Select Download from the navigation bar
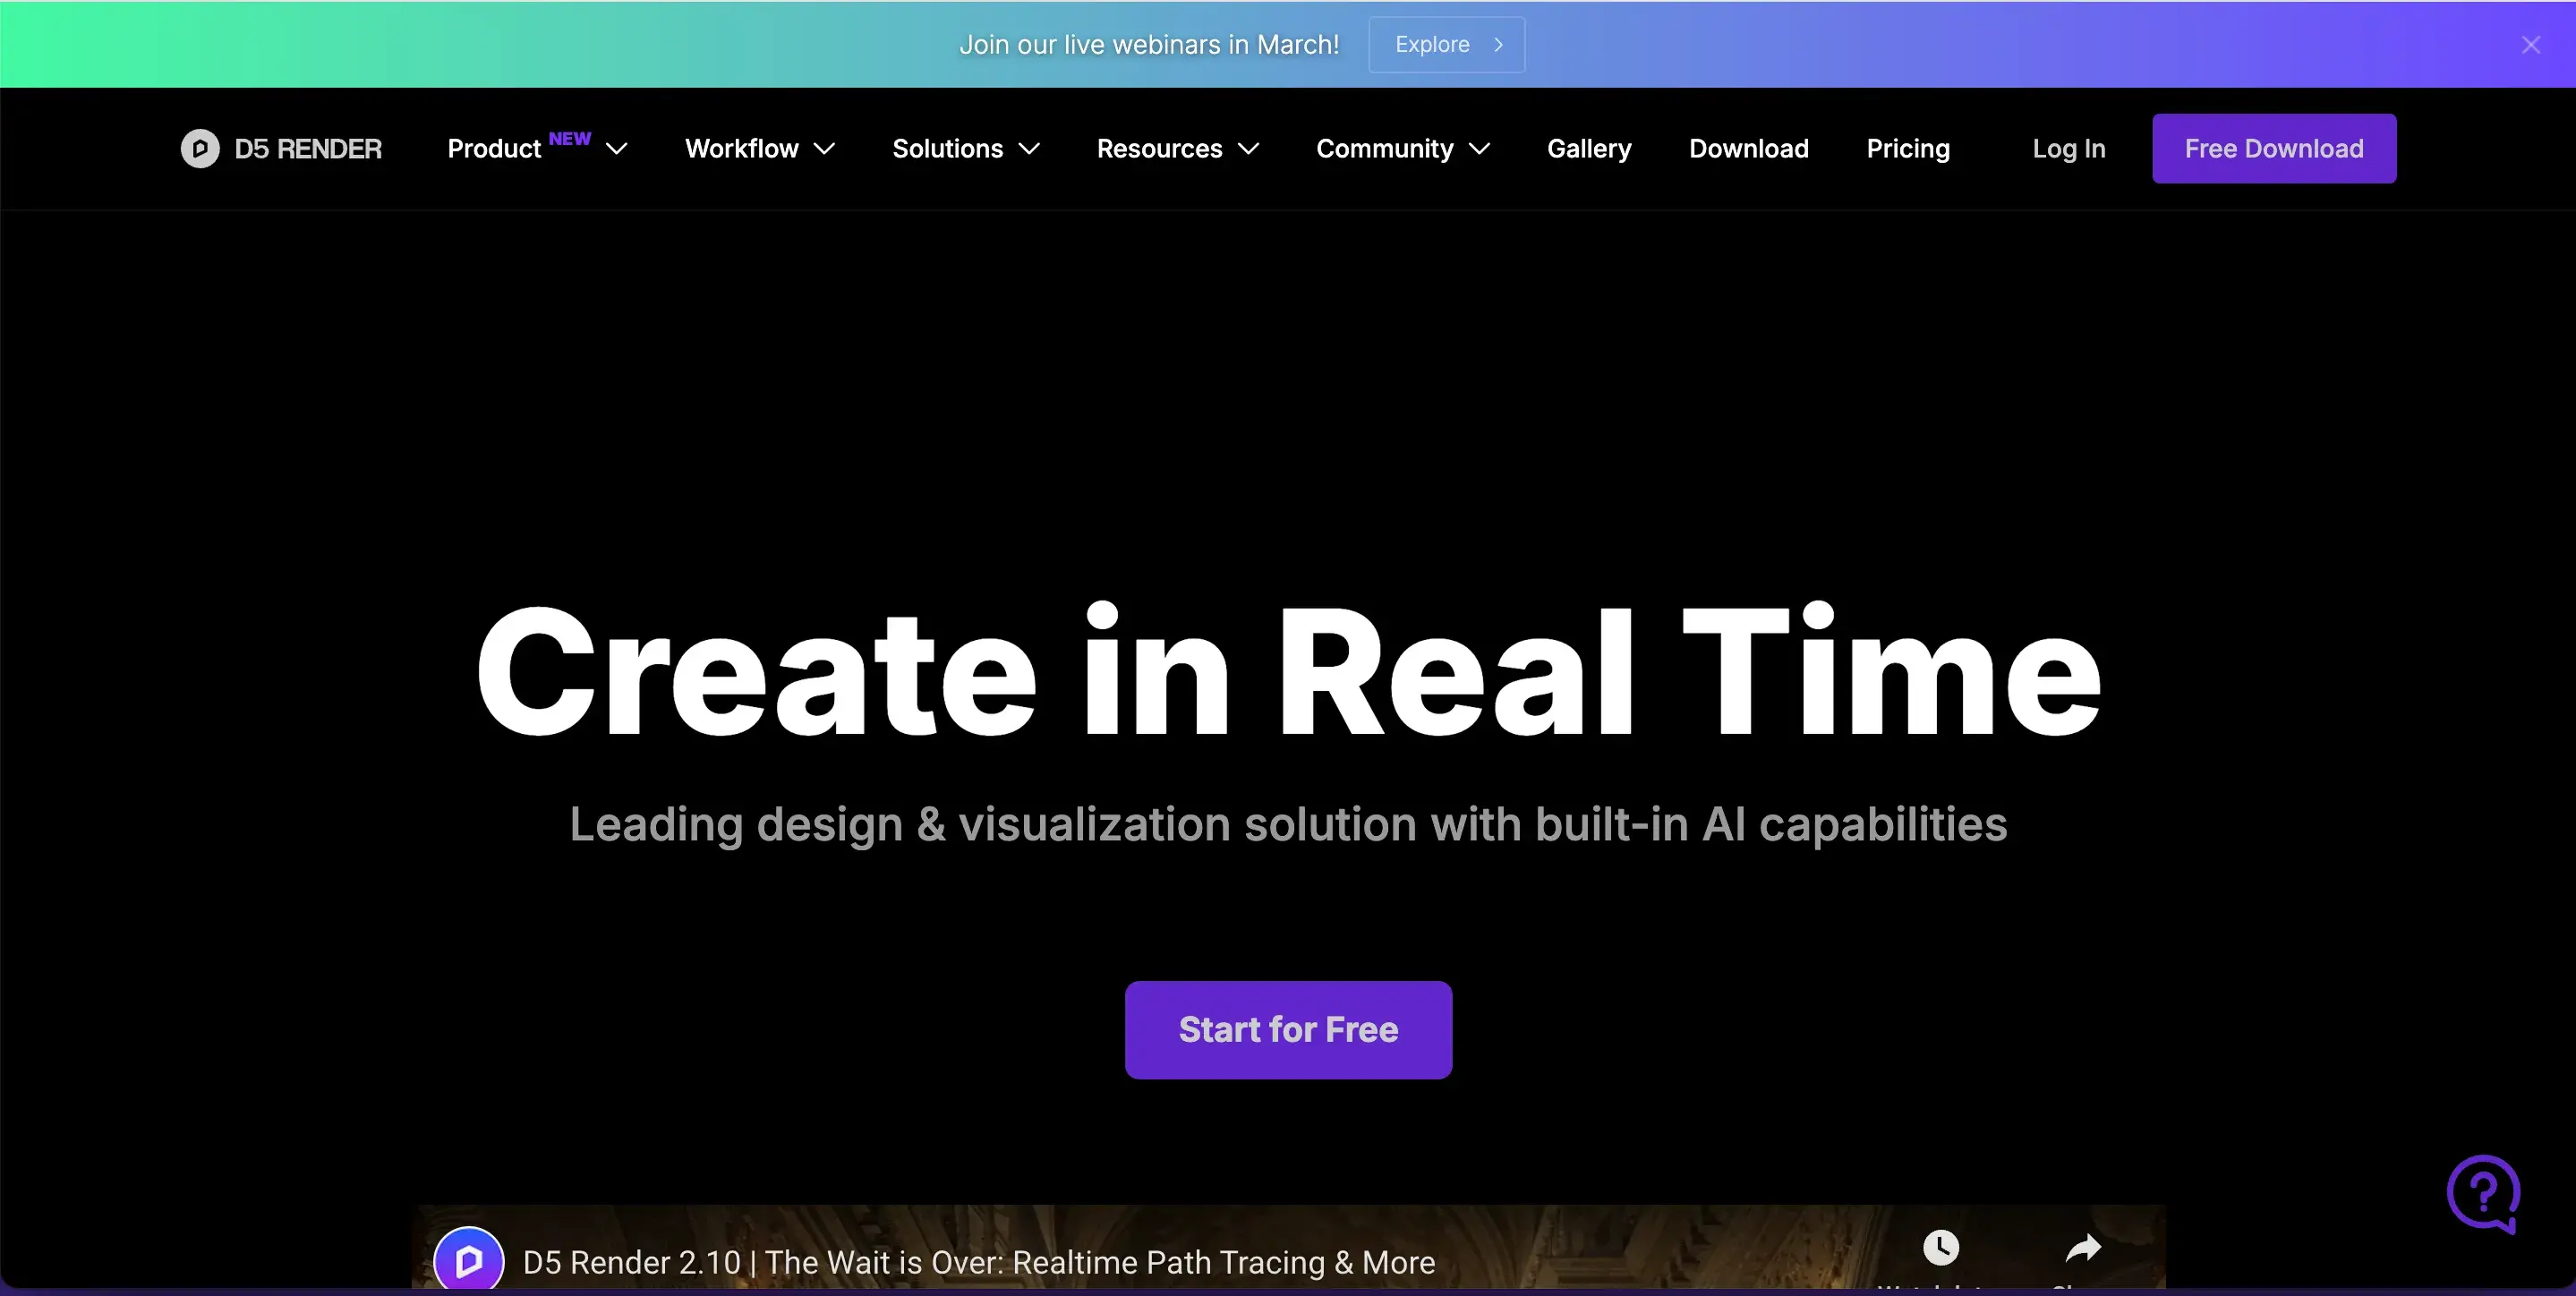The width and height of the screenshot is (2576, 1296). click(x=1749, y=148)
